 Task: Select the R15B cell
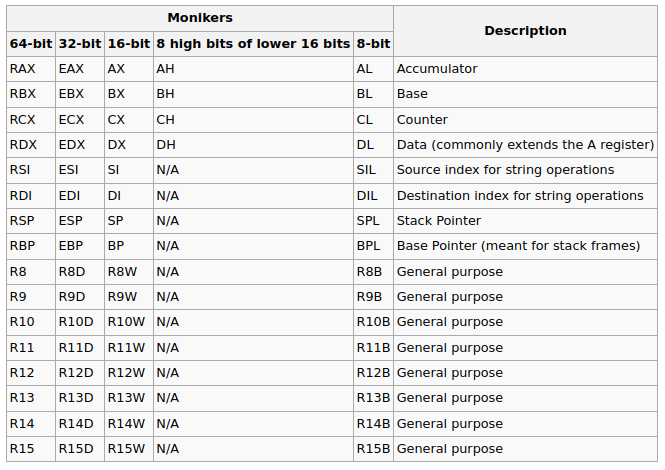(373, 449)
